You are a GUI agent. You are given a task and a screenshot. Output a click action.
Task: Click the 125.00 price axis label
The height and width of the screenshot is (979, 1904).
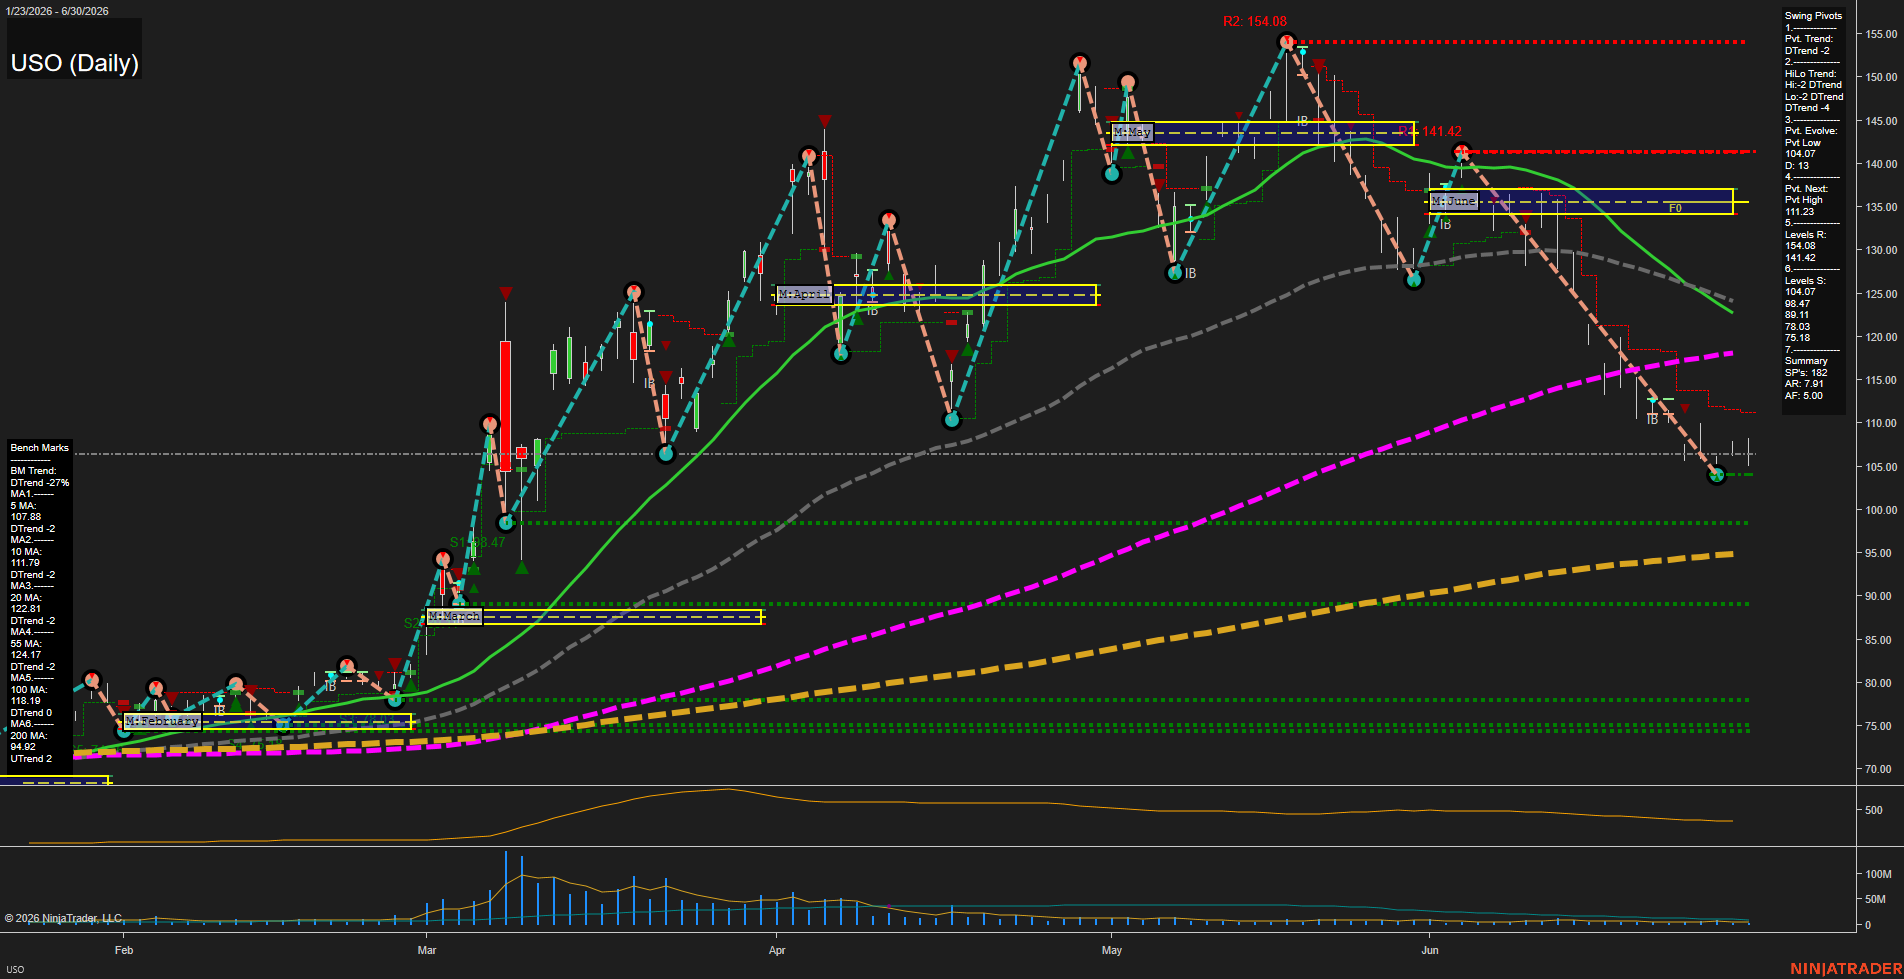1881,294
